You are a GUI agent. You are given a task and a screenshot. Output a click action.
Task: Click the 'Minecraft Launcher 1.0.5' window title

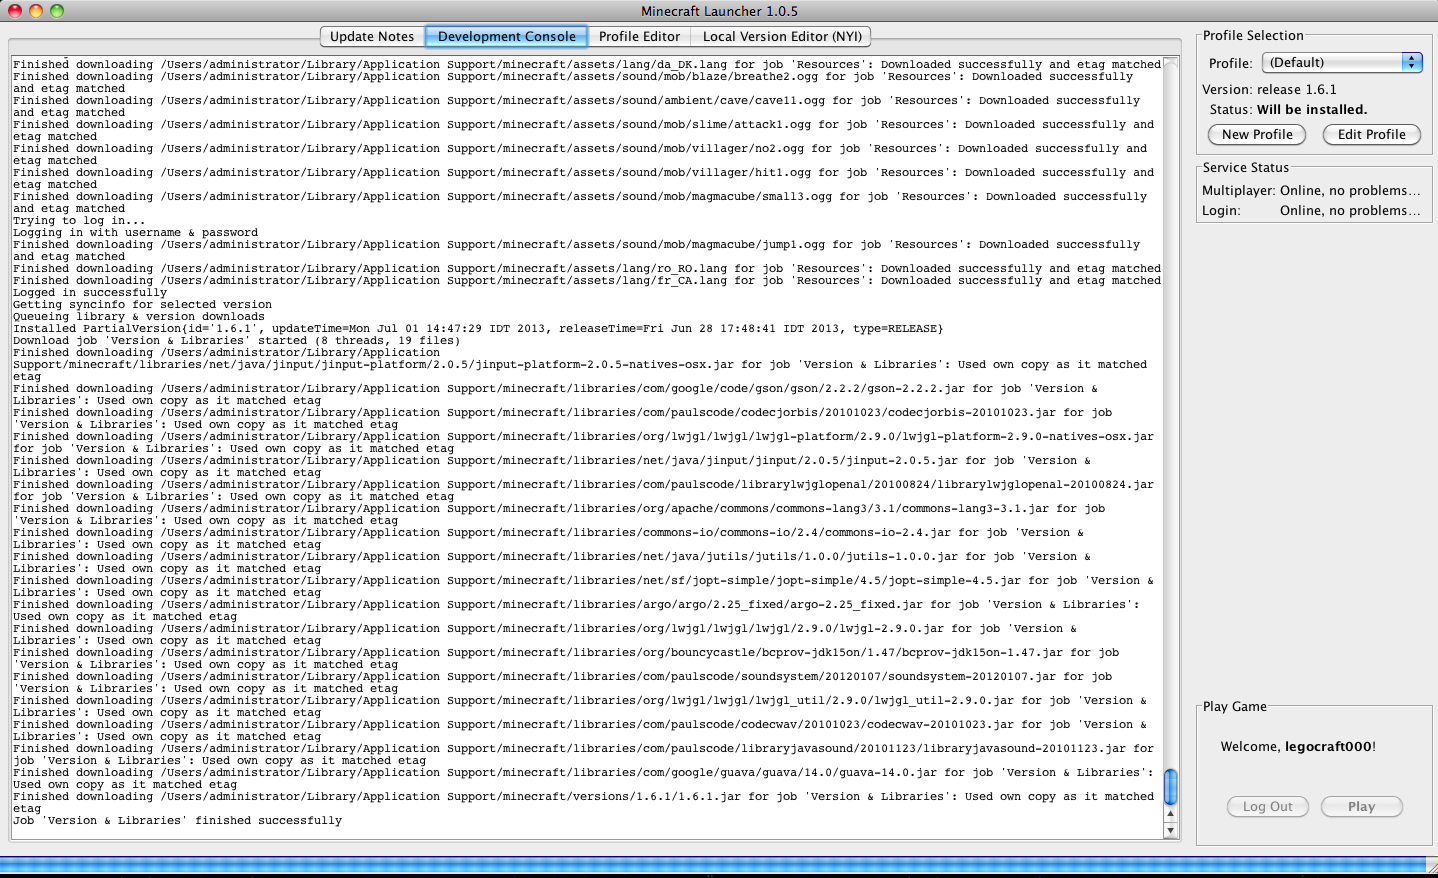(719, 11)
